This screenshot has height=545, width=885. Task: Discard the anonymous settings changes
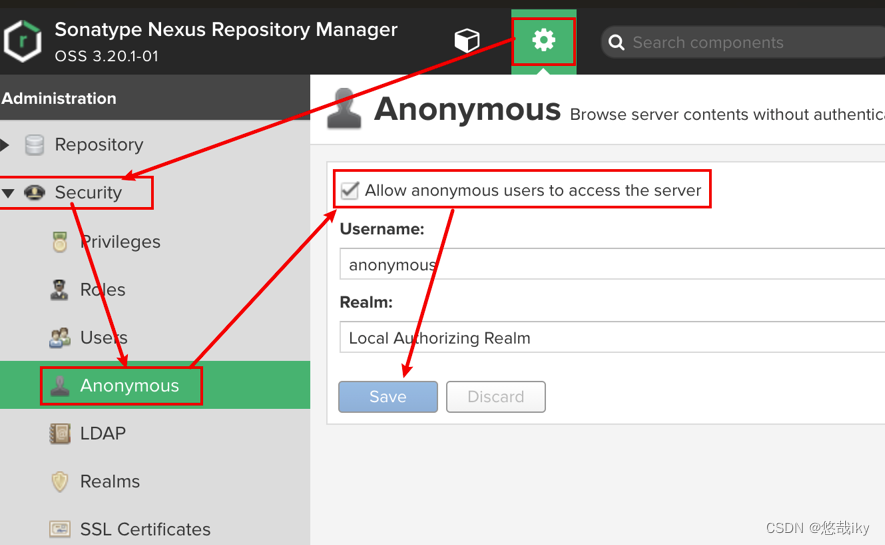pyautogui.click(x=496, y=397)
